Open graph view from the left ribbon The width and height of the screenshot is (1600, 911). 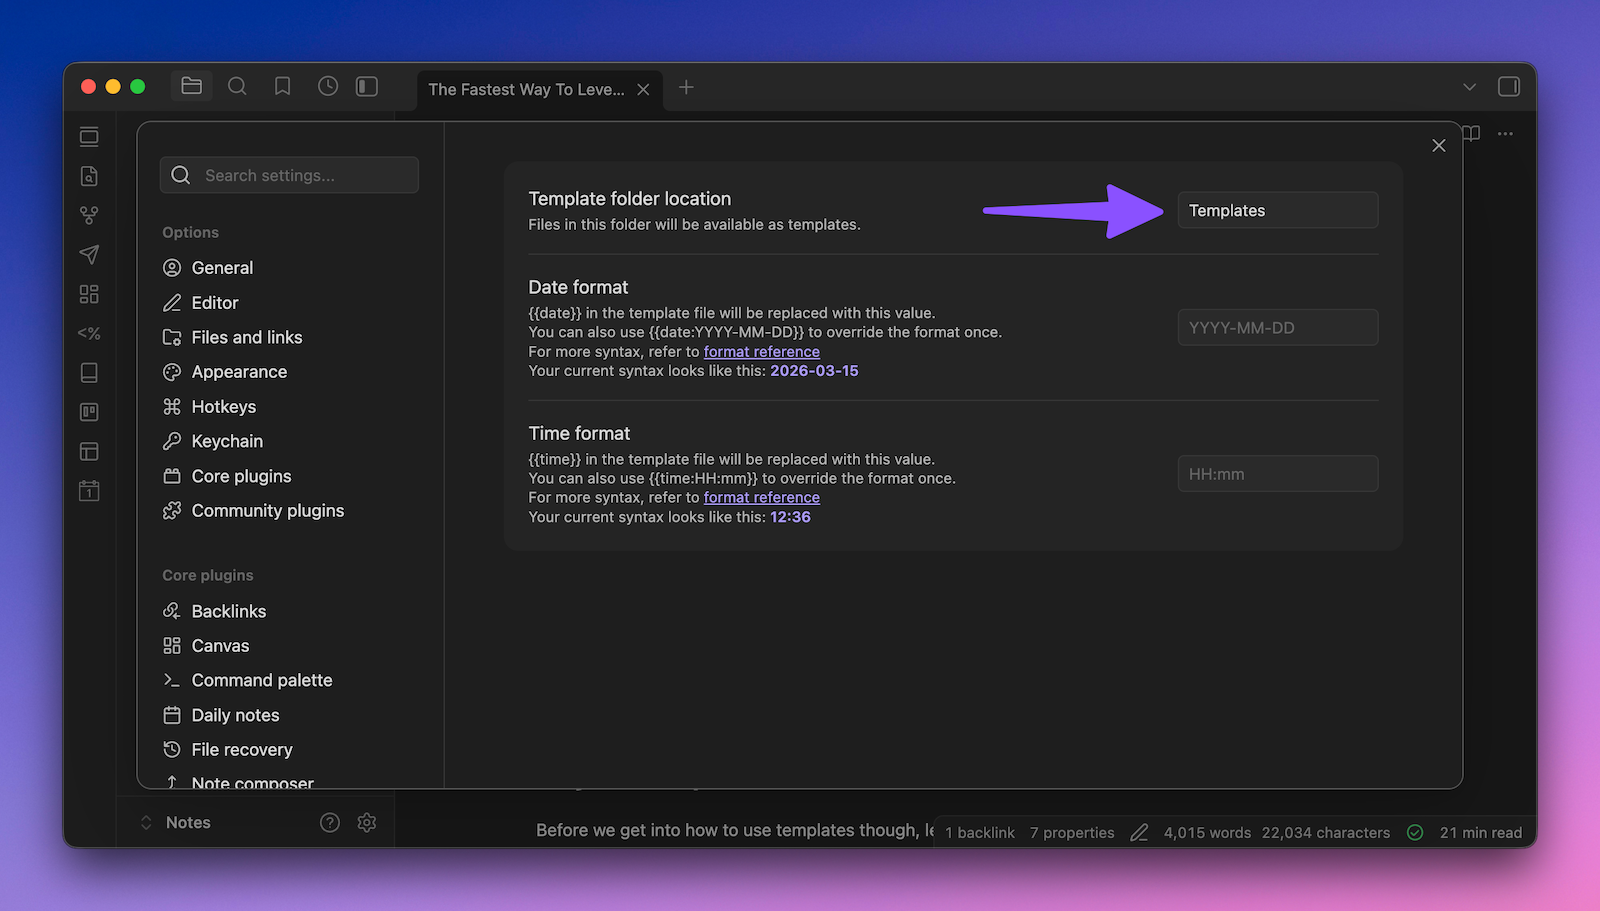click(89, 215)
